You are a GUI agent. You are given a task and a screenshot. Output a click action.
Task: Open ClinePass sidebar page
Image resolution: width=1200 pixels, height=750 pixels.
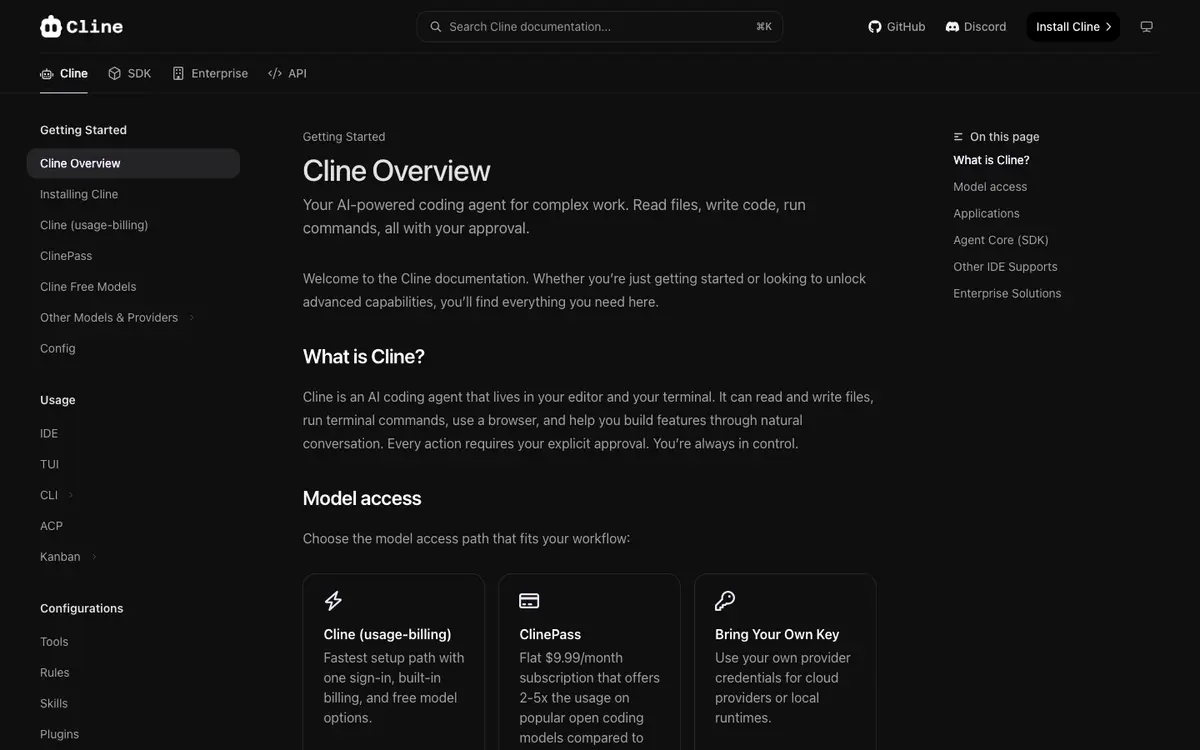[x=66, y=256]
